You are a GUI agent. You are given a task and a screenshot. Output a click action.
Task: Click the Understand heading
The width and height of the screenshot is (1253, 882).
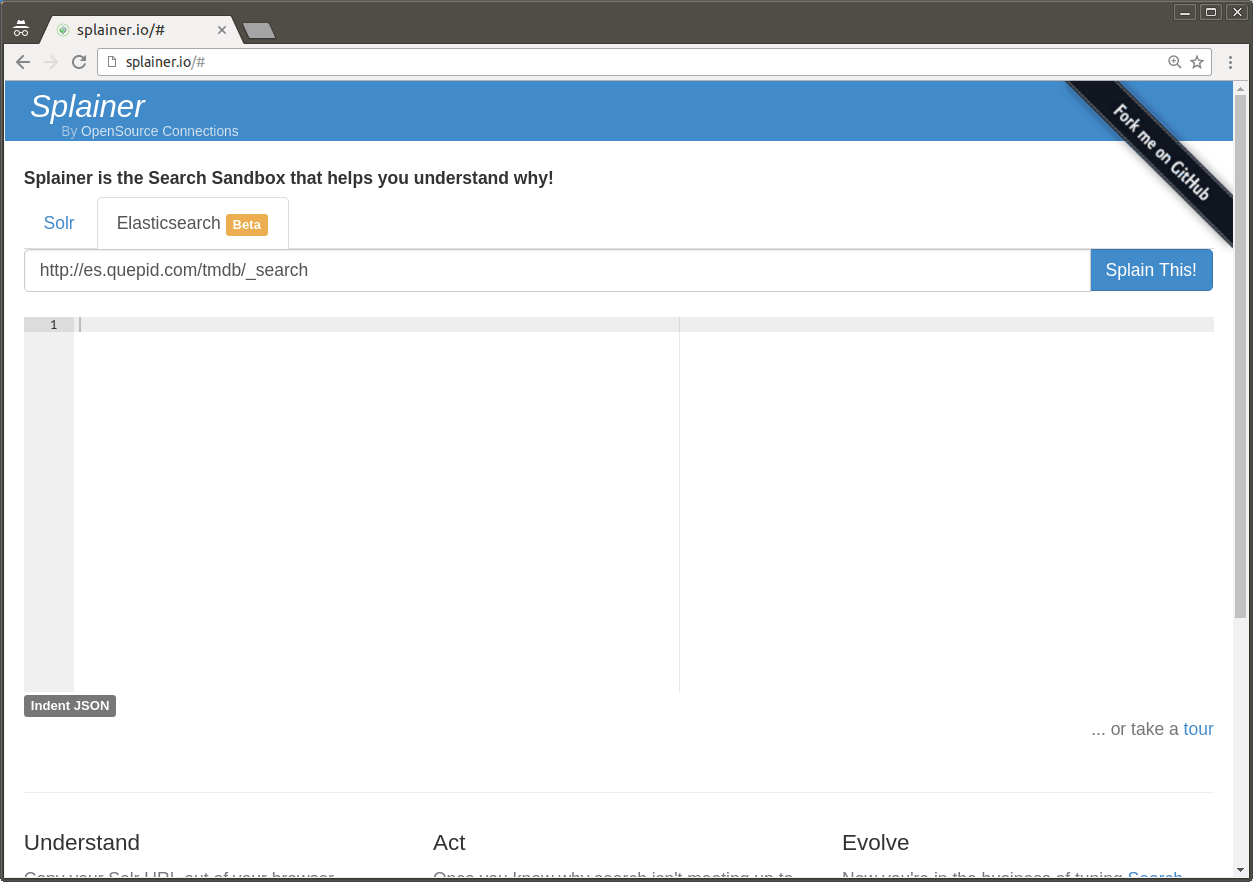pyautogui.click(x=82, y=843)
